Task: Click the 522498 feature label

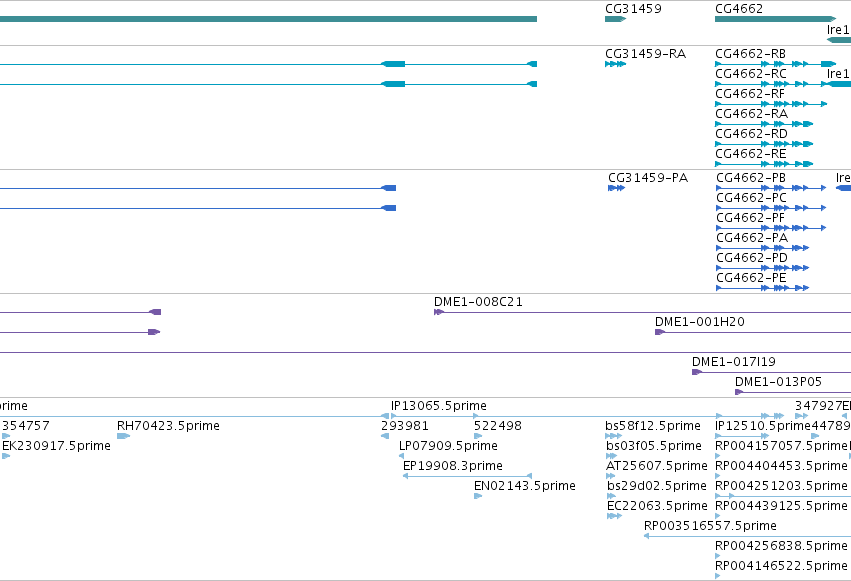Action: [498, 426]
